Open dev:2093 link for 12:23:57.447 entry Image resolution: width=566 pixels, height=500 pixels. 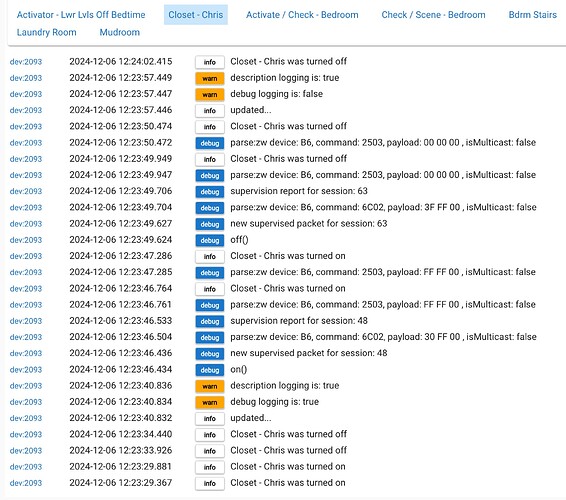[x=26, y=94]
